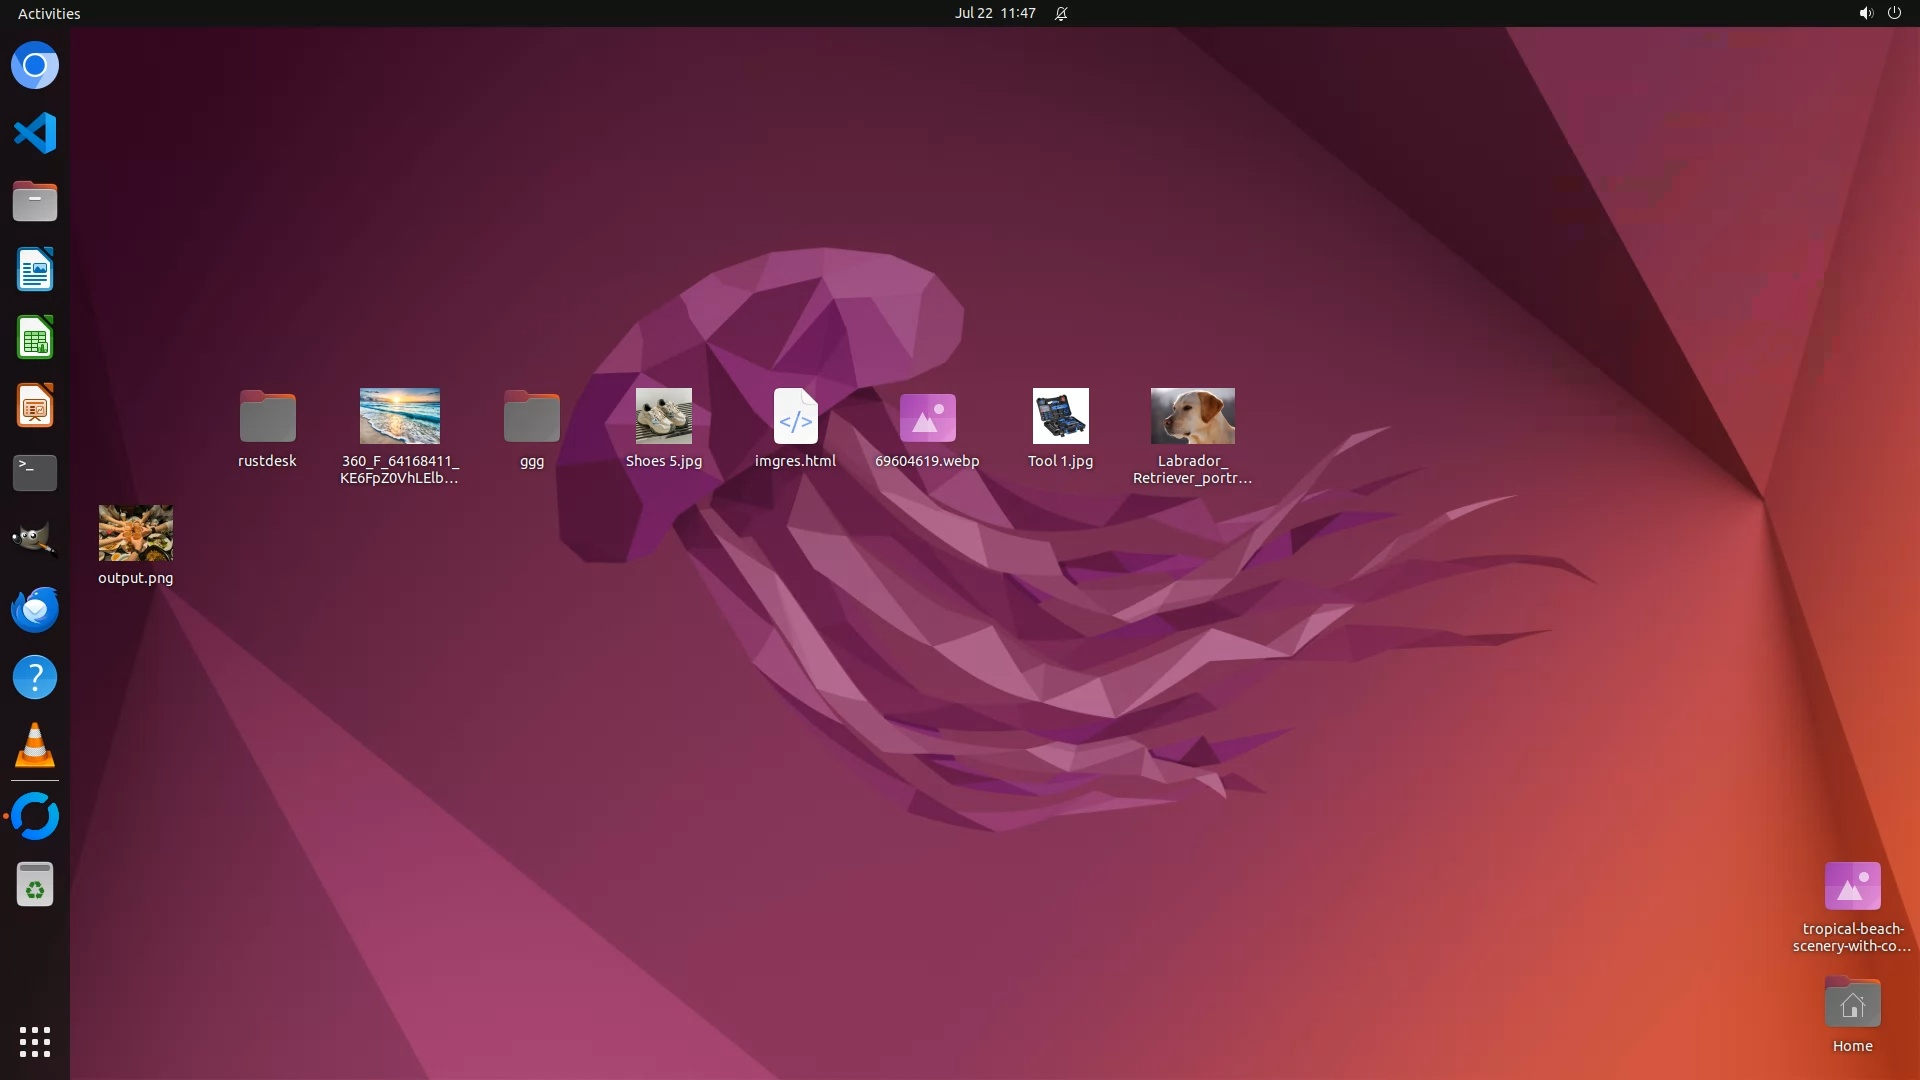Open the Trash icon in dock
Screen dimensions: 1920x1080
pos(35,885)
